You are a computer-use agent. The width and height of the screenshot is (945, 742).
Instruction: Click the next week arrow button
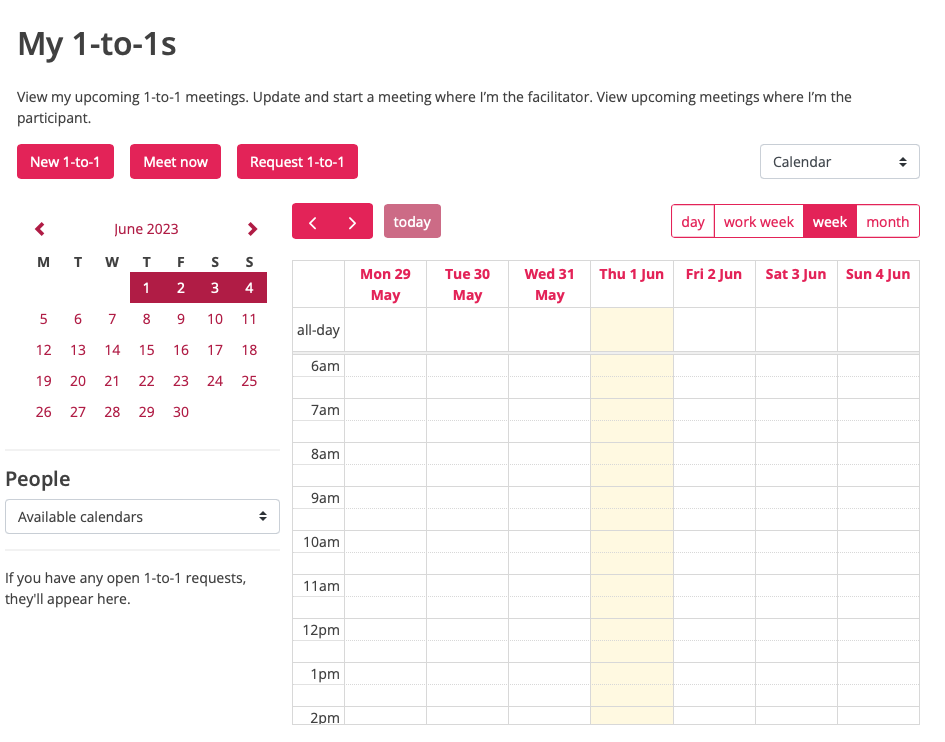(x=352, y=222)
